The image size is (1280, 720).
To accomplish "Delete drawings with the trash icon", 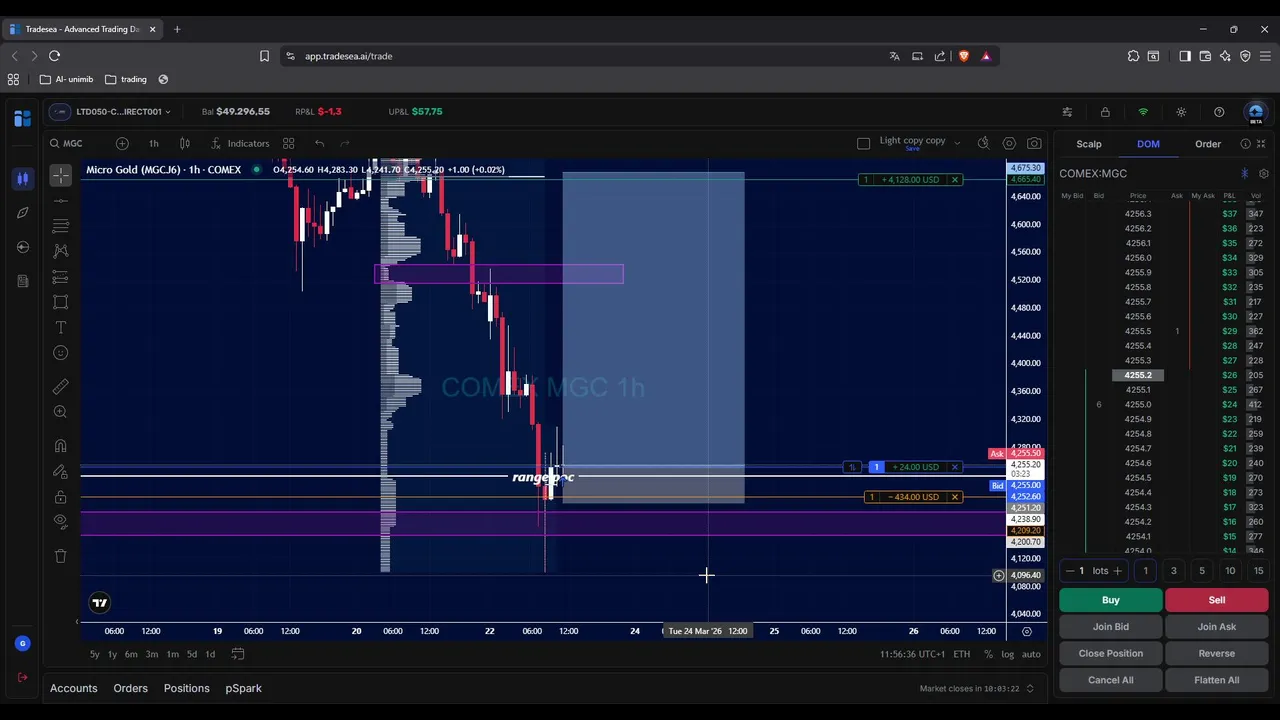I will click(61, 556).
